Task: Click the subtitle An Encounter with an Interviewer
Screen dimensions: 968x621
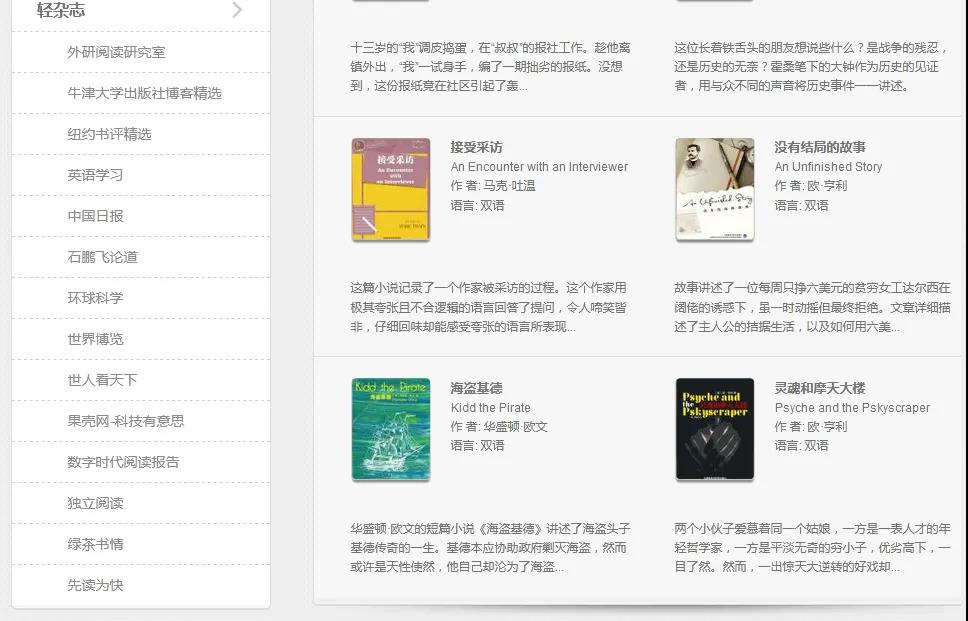Action: [539, 167]
